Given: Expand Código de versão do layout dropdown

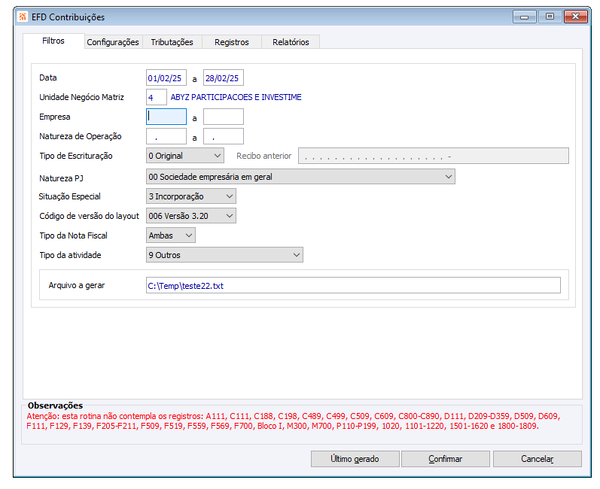Looking at the screenshot, I should tap(191, 216).
